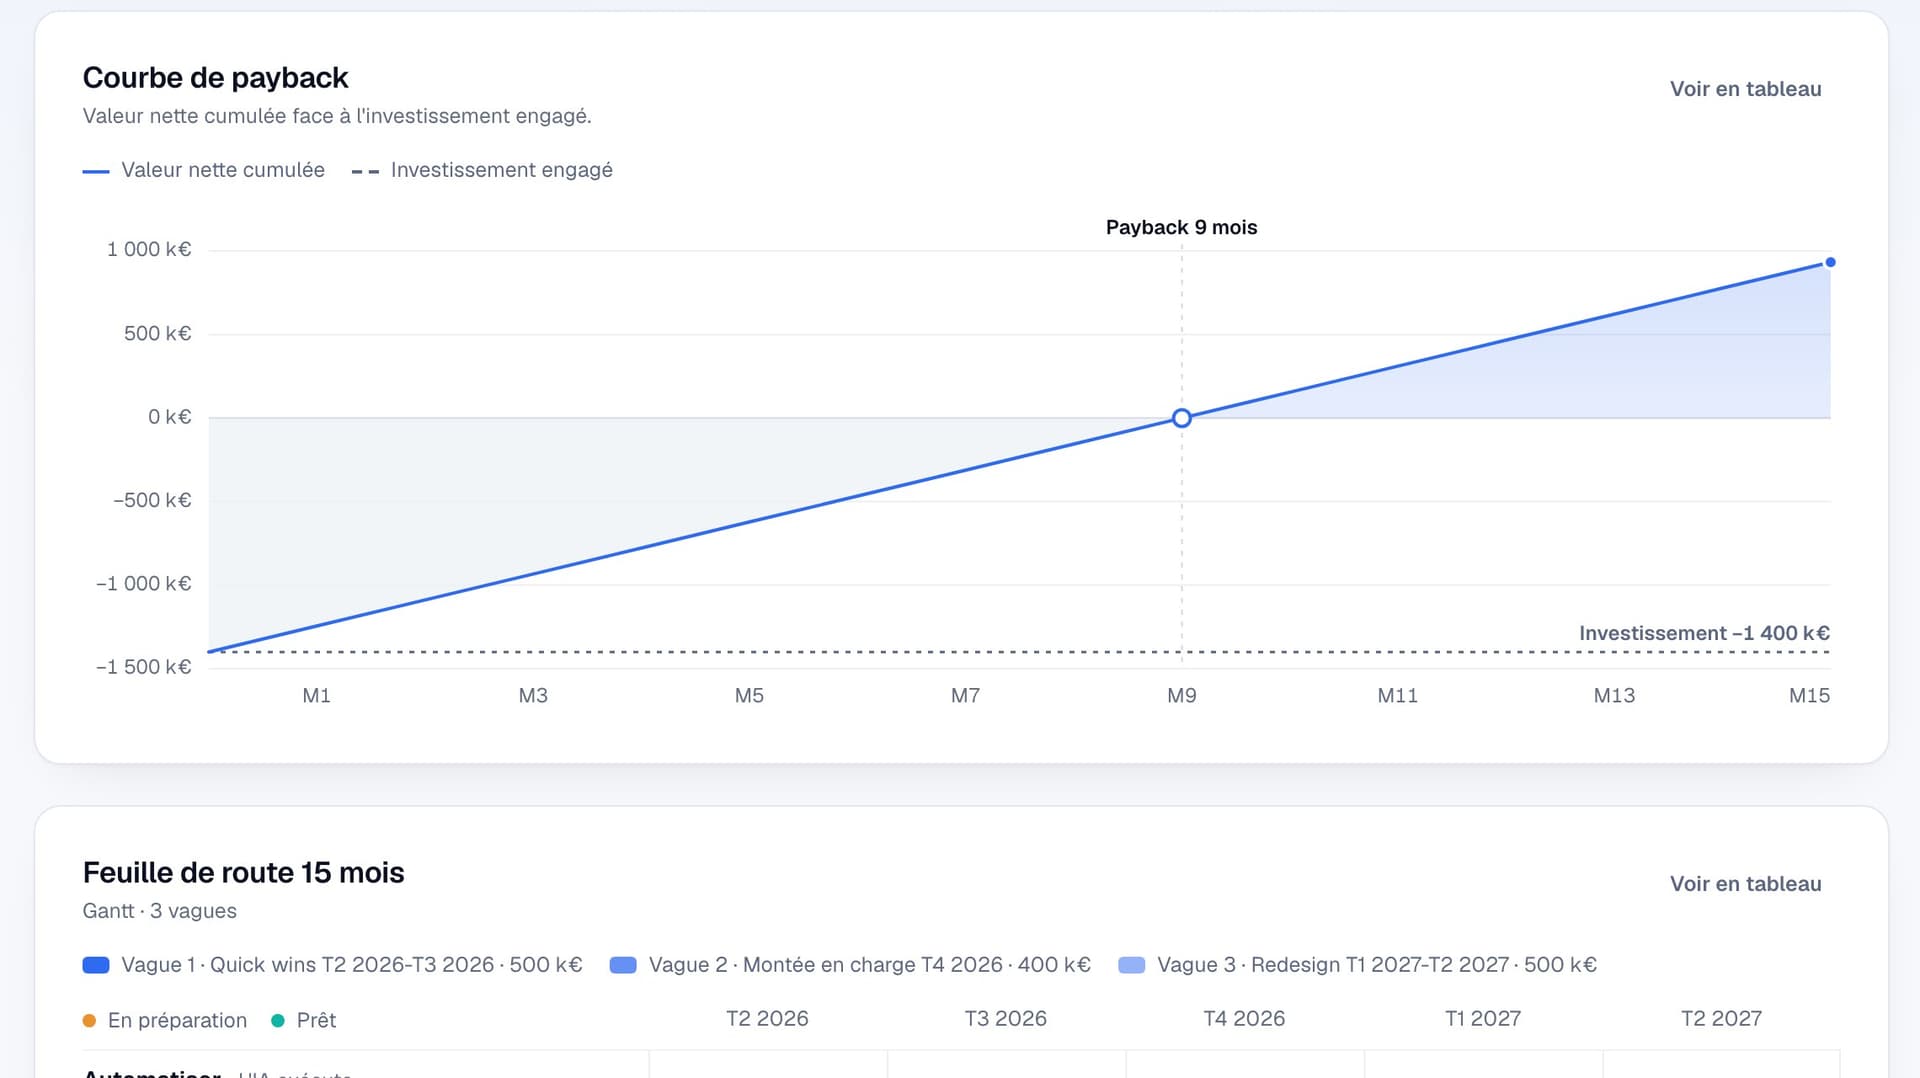Click the 'T2 2026' column header
The height and width of the screenshot is (1078, 1920).
(x=767, y=1019)
